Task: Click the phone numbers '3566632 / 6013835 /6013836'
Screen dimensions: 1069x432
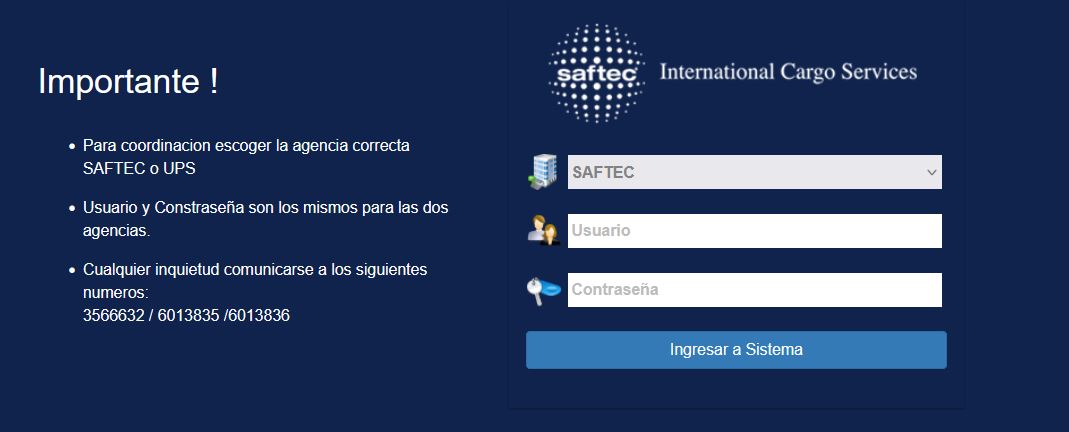Action: point(186,315)
